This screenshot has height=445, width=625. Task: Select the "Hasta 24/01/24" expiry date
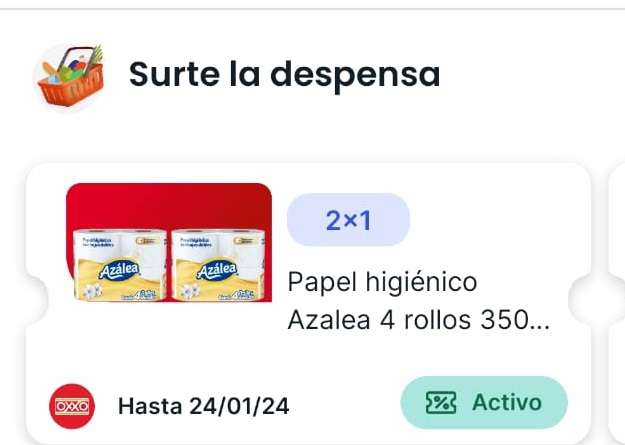pos(203,406)
